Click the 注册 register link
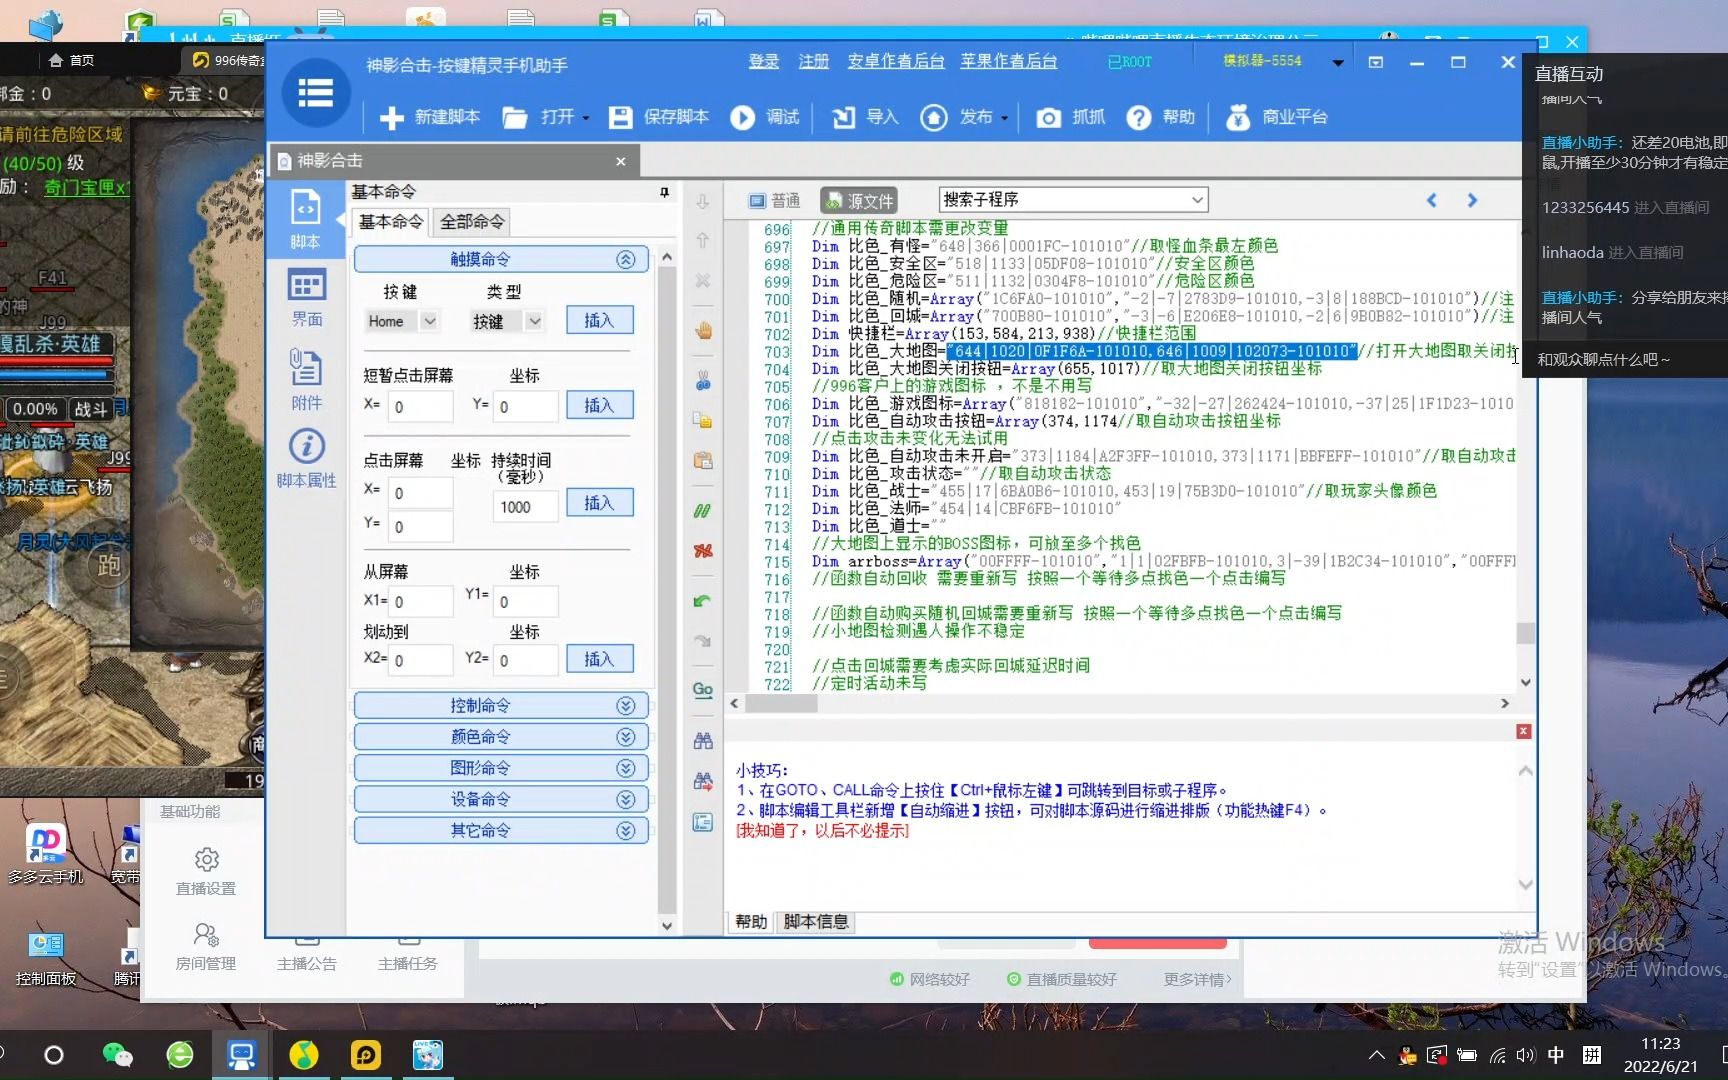 (x=814, y=61)
